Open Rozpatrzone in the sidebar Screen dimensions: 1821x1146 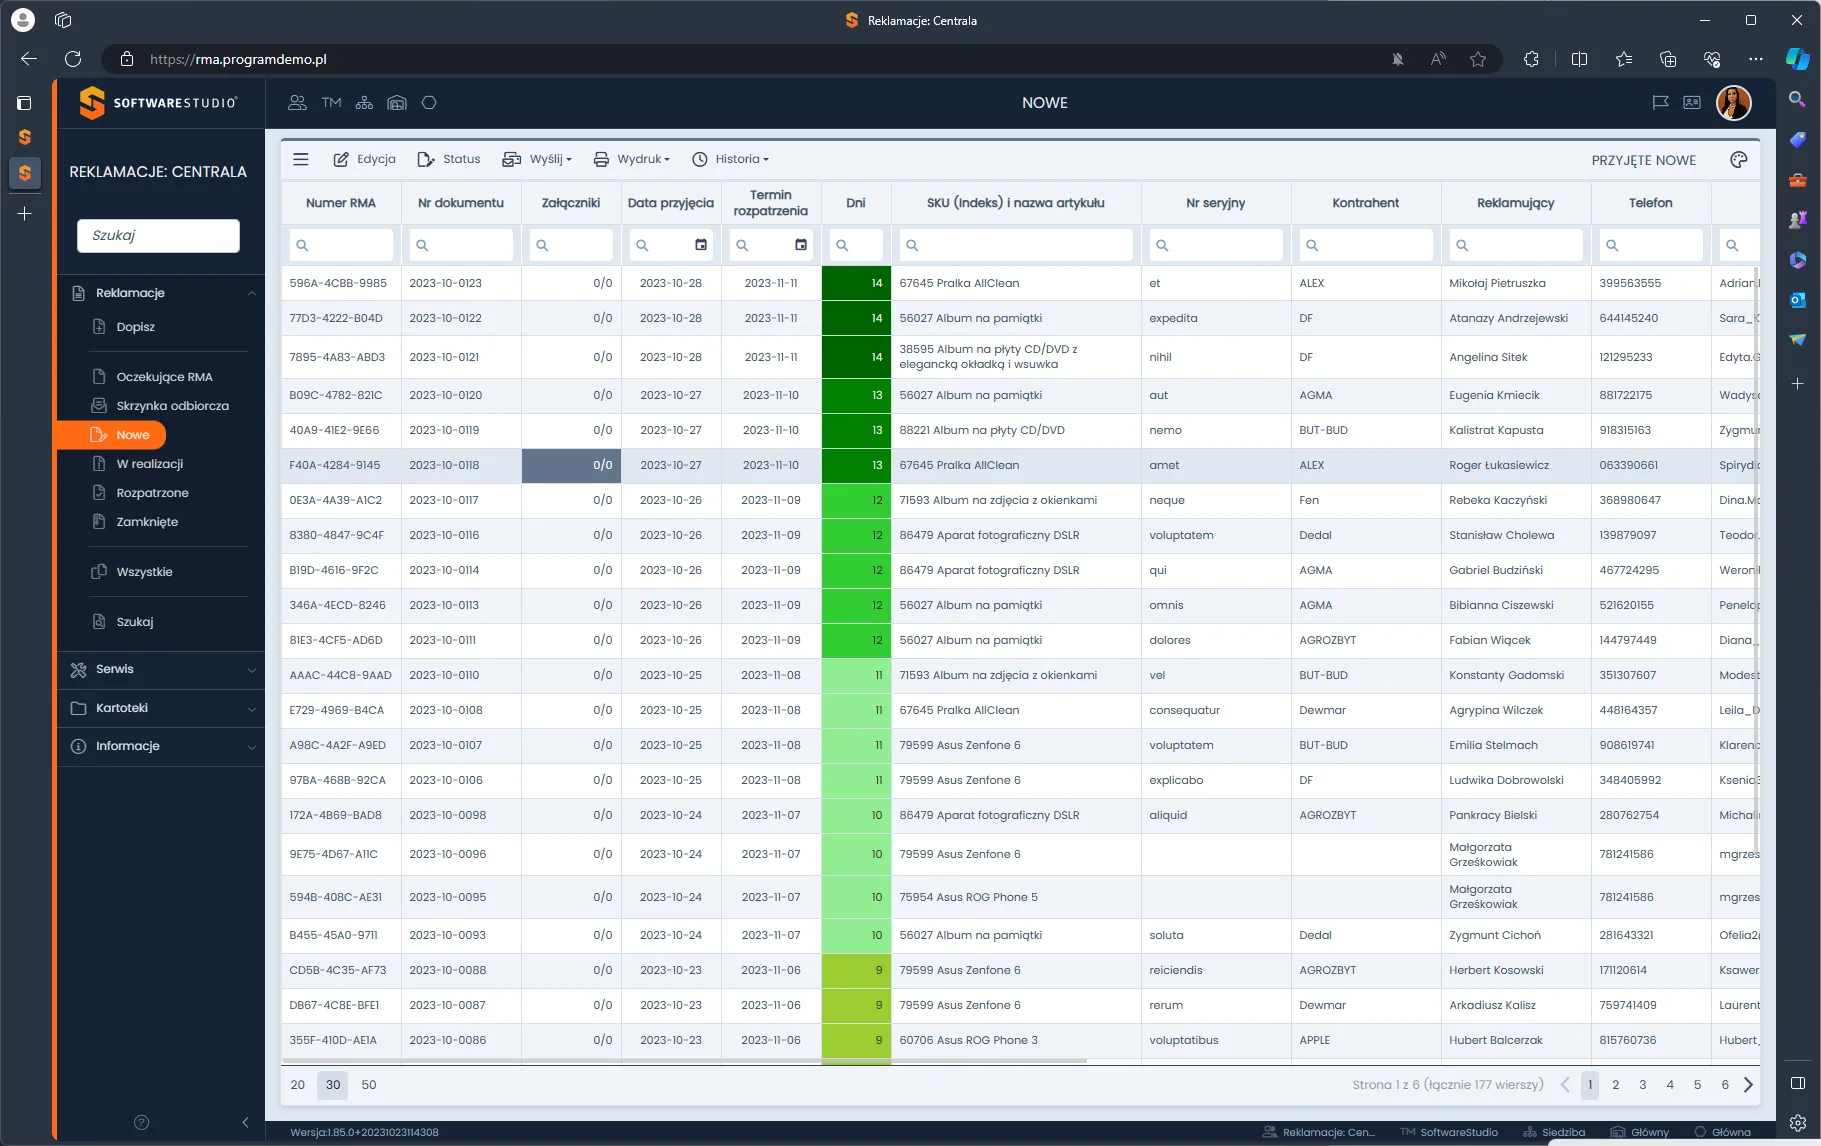click(152, 493)
